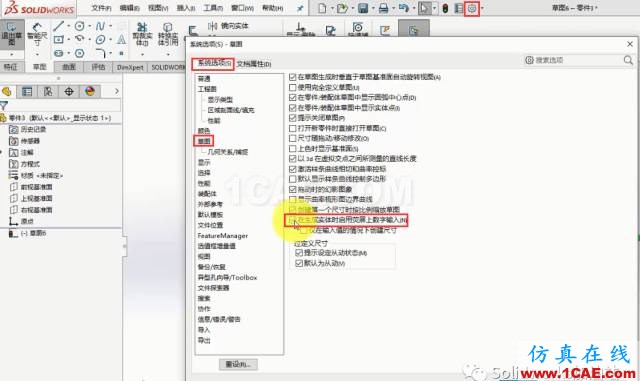
Task: Open the ConfigurationManager tab icon
Action: (x=48, y=91)
